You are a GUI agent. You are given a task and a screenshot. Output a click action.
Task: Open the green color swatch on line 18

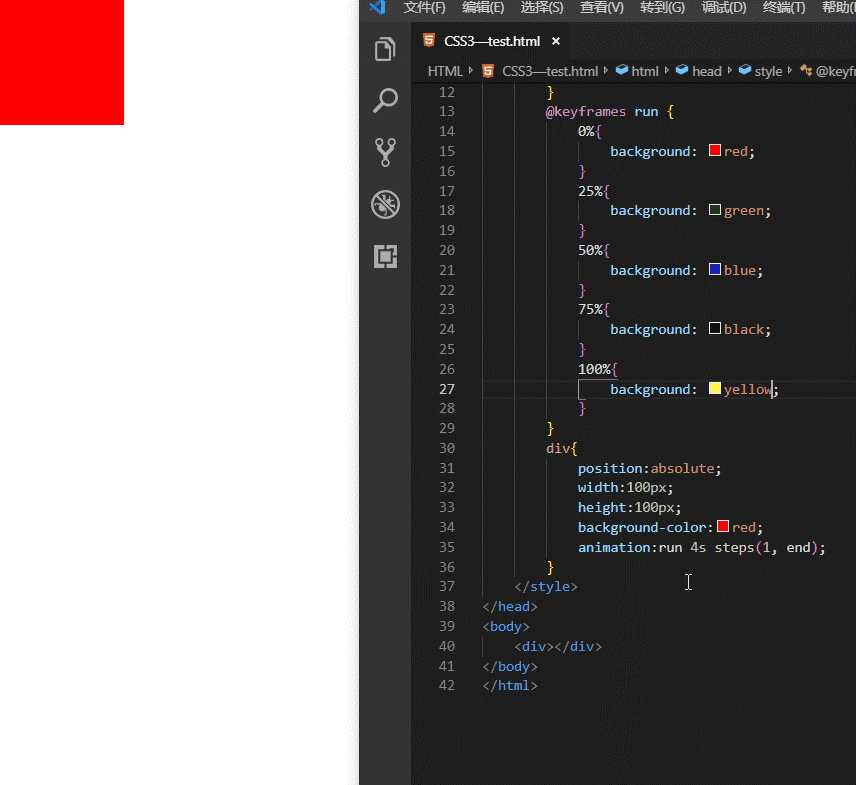(714, 210)
